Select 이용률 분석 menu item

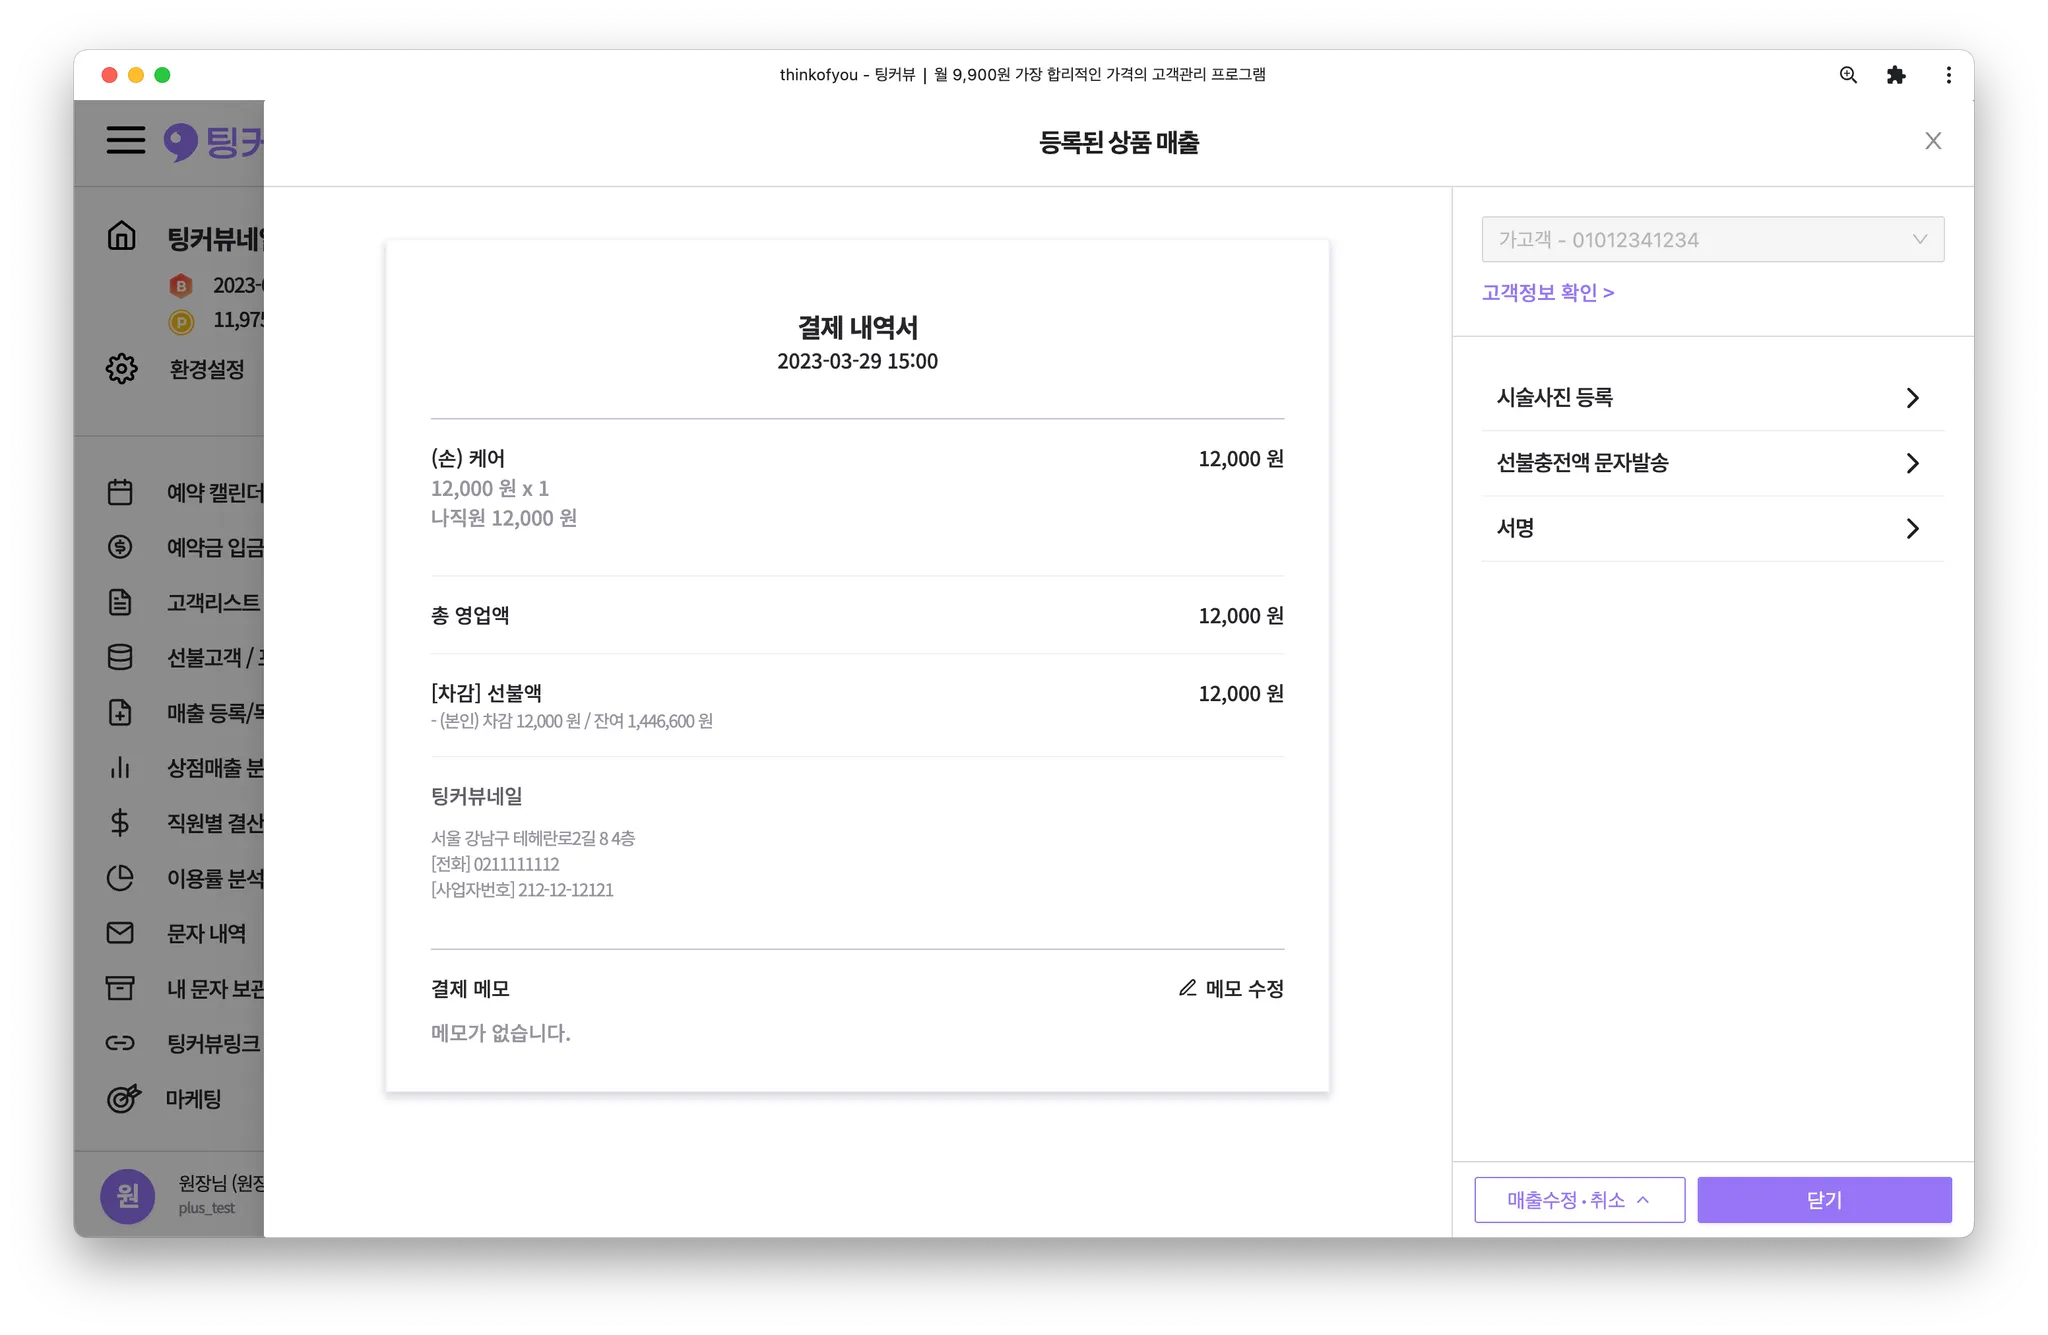tap(214, 878)
